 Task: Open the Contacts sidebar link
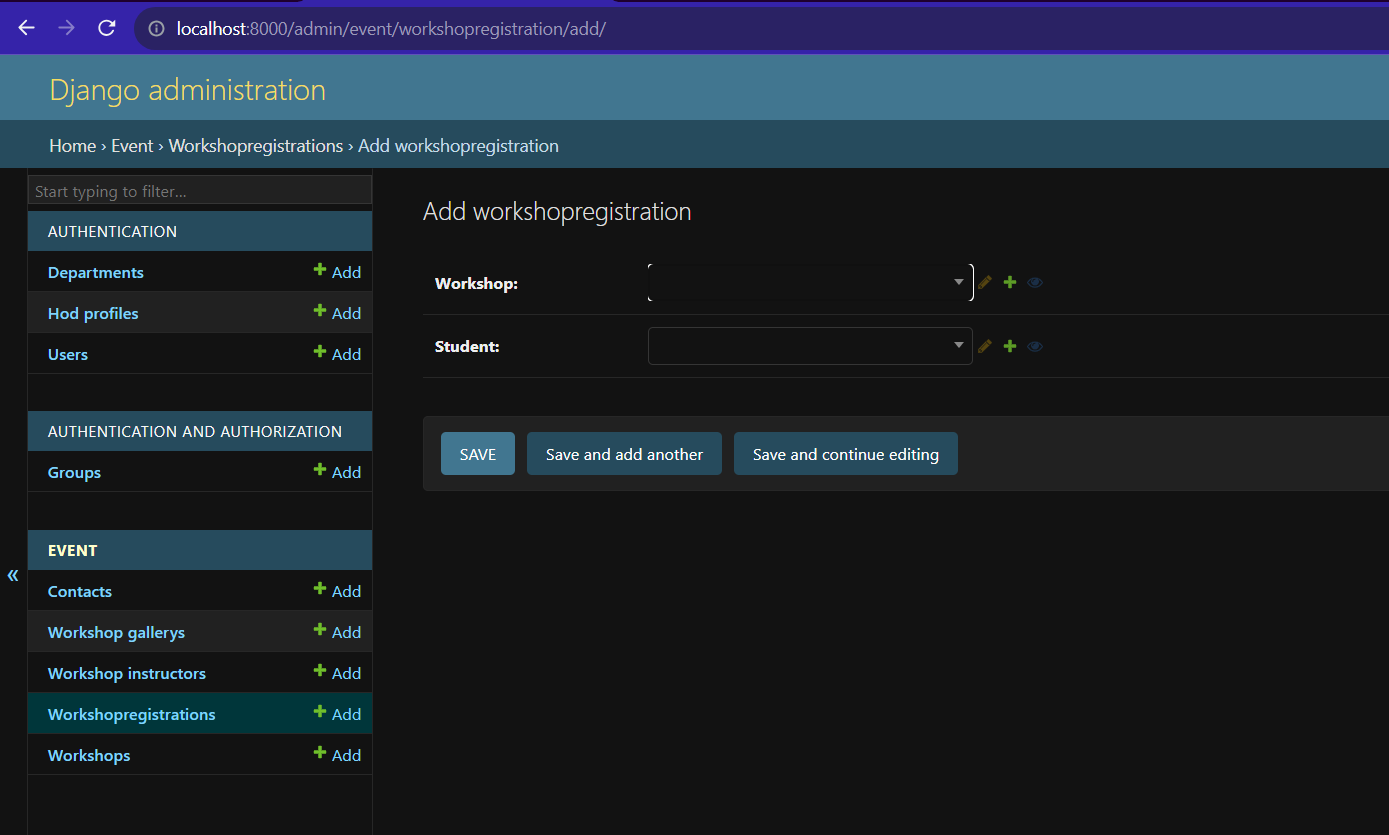point(80,591)
